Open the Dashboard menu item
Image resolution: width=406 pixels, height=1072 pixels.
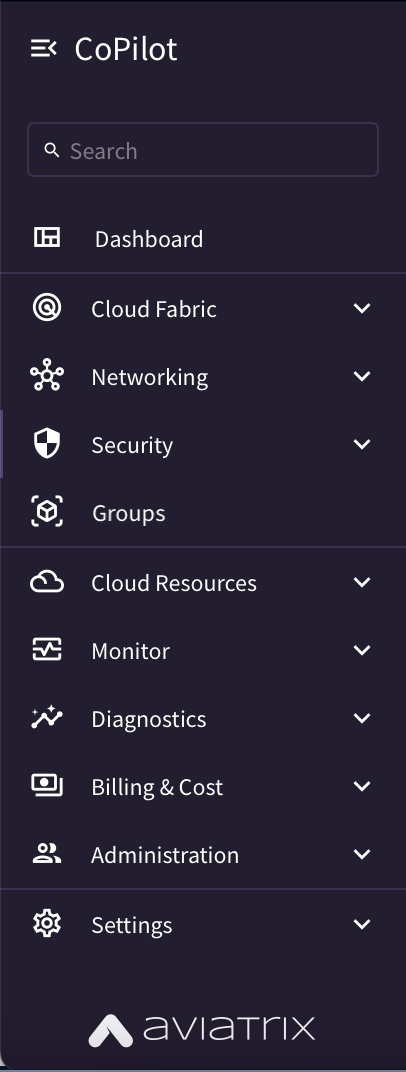203,239
